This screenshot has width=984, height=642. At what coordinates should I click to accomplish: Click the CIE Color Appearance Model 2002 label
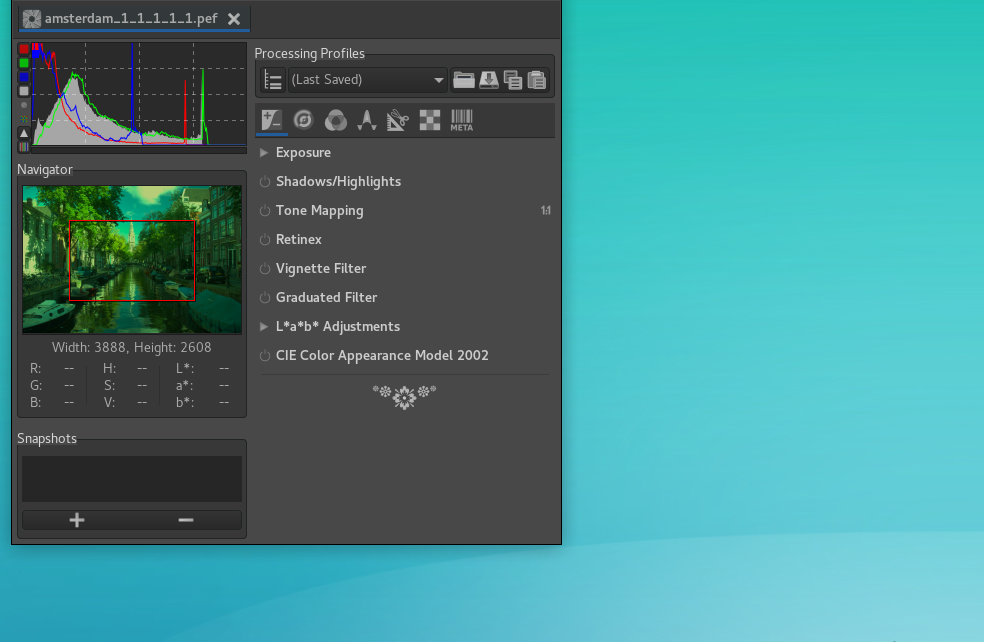[382, 356]
